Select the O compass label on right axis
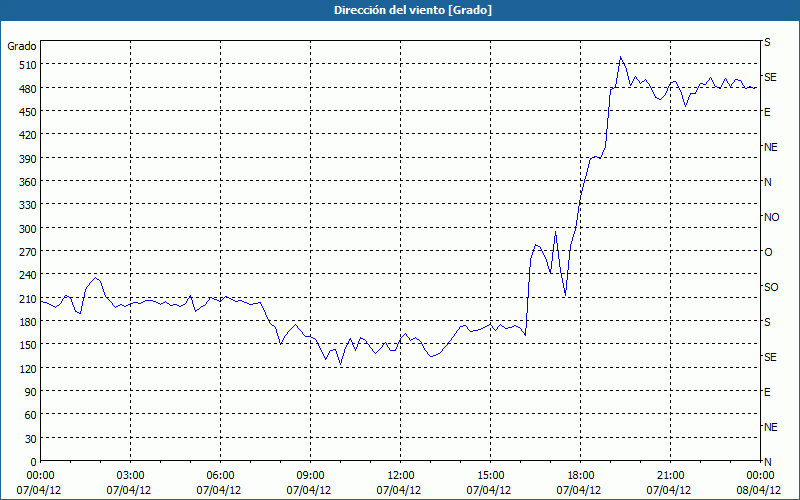 [768, 253]
